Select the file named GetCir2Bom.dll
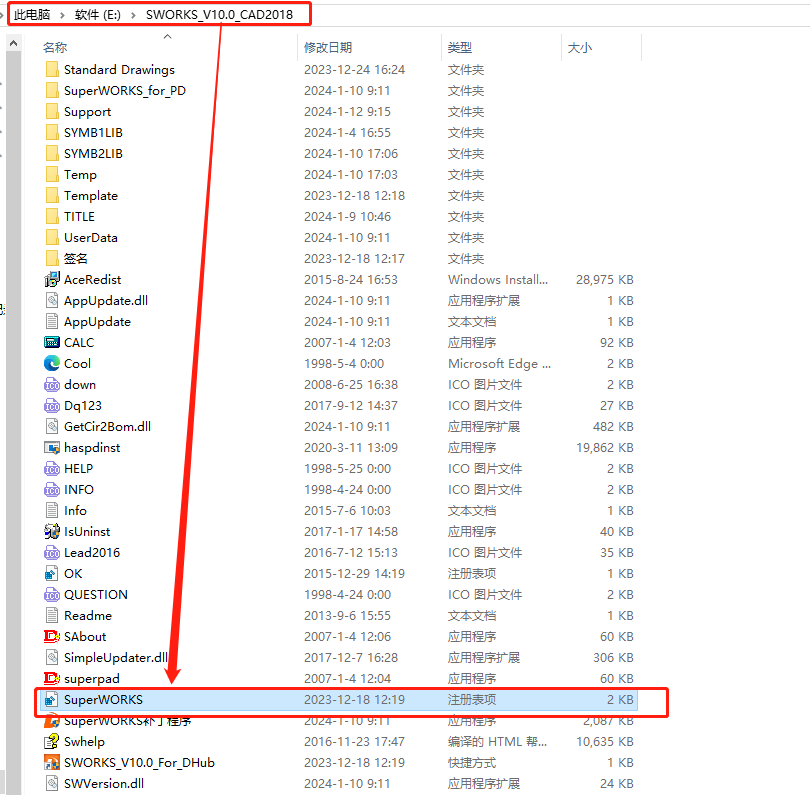 tap(107, 427)
